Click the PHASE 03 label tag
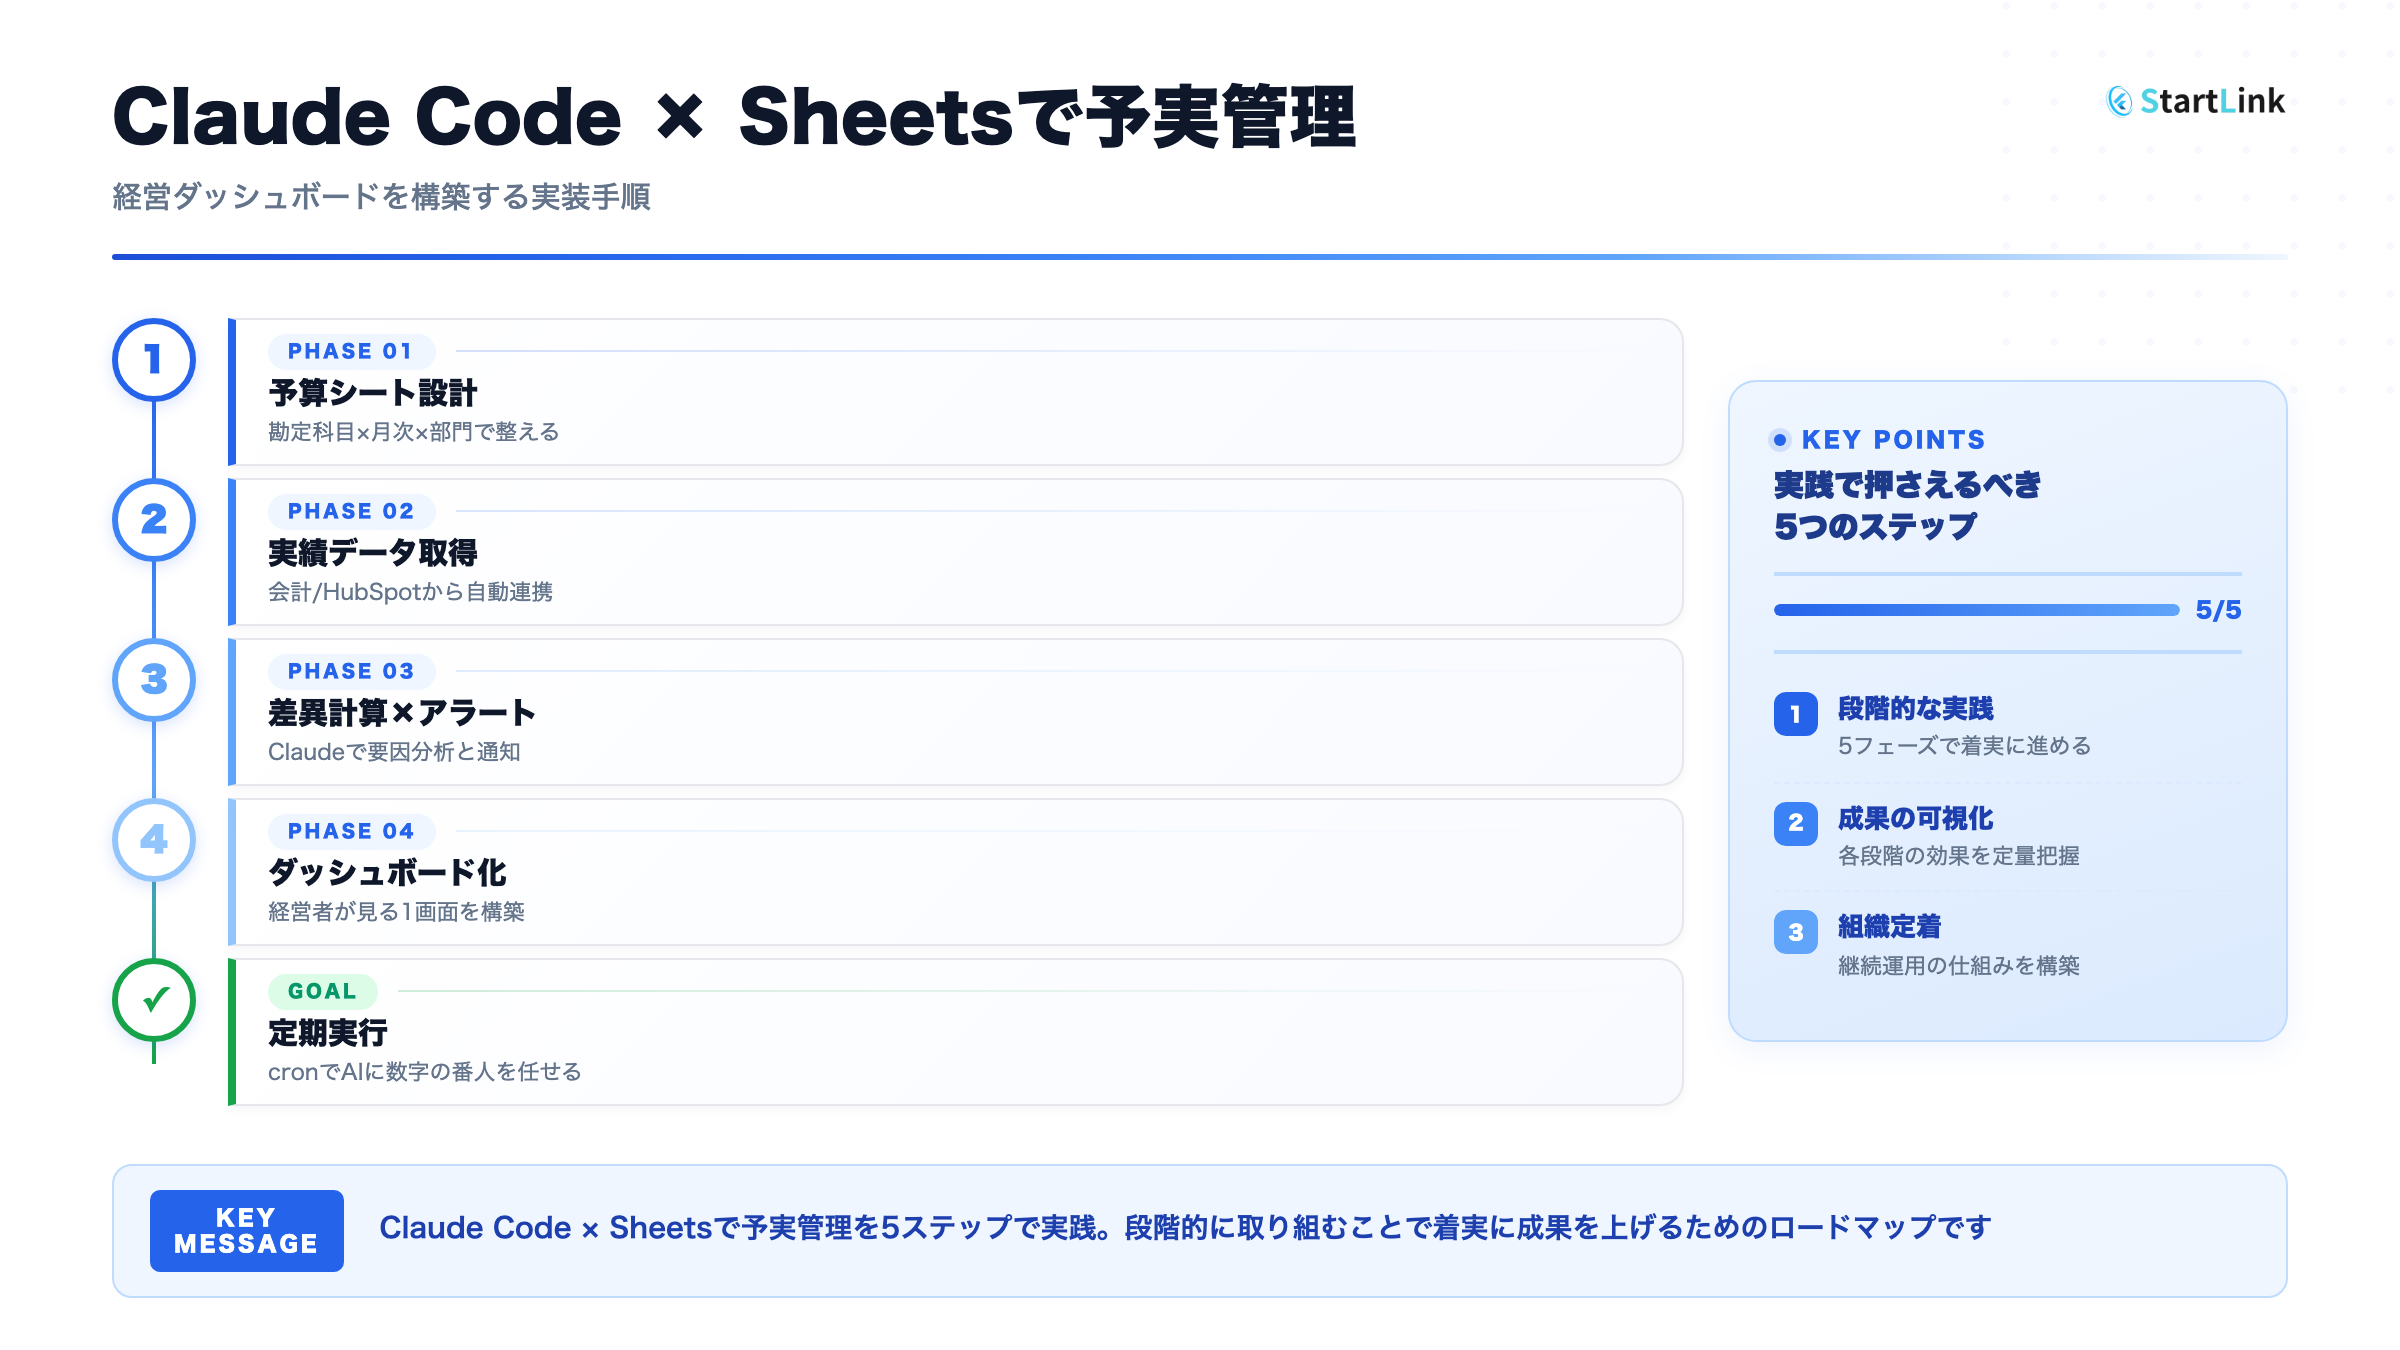2400x1350 pixels. [x=350, y=672]
